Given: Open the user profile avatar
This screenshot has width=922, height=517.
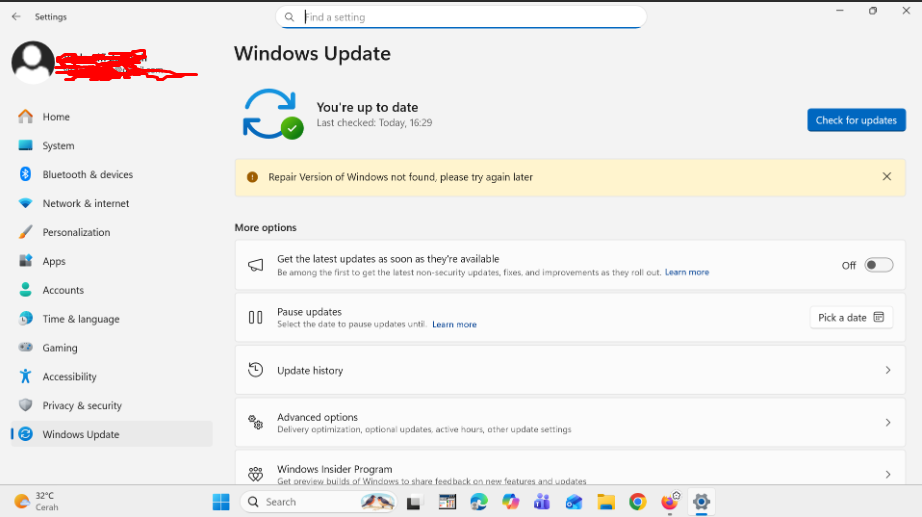Looking at the screenshot, I should point(32,62).
